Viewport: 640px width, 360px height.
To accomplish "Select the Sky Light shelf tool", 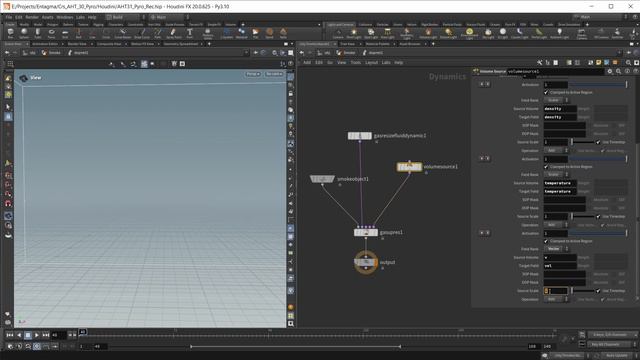I will 488,33.
